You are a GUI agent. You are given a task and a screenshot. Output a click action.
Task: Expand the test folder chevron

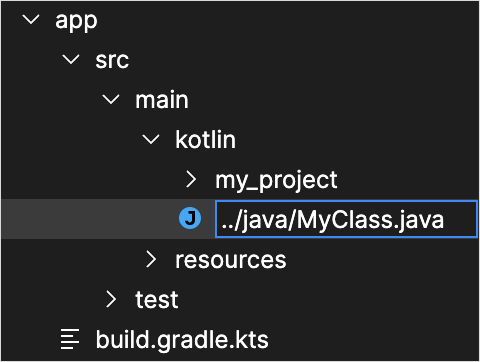click(111, 299)
